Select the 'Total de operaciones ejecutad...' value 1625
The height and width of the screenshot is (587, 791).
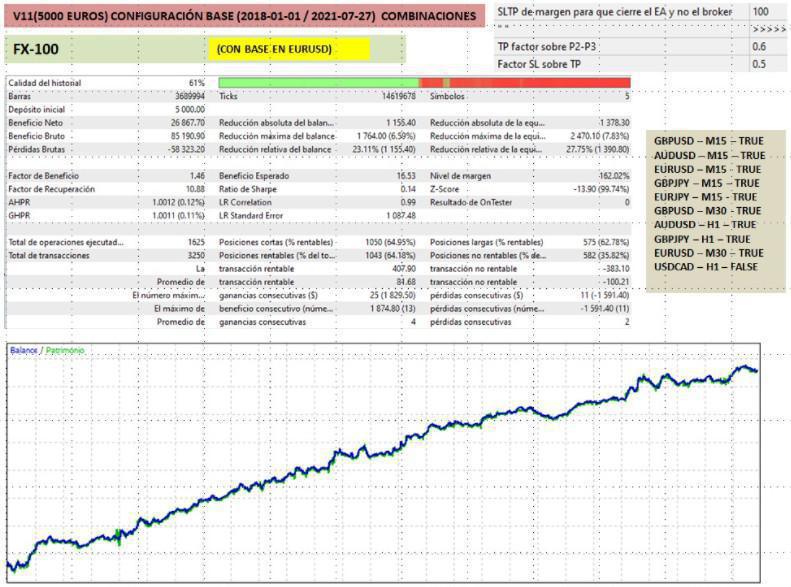click(x=196, y=242)
